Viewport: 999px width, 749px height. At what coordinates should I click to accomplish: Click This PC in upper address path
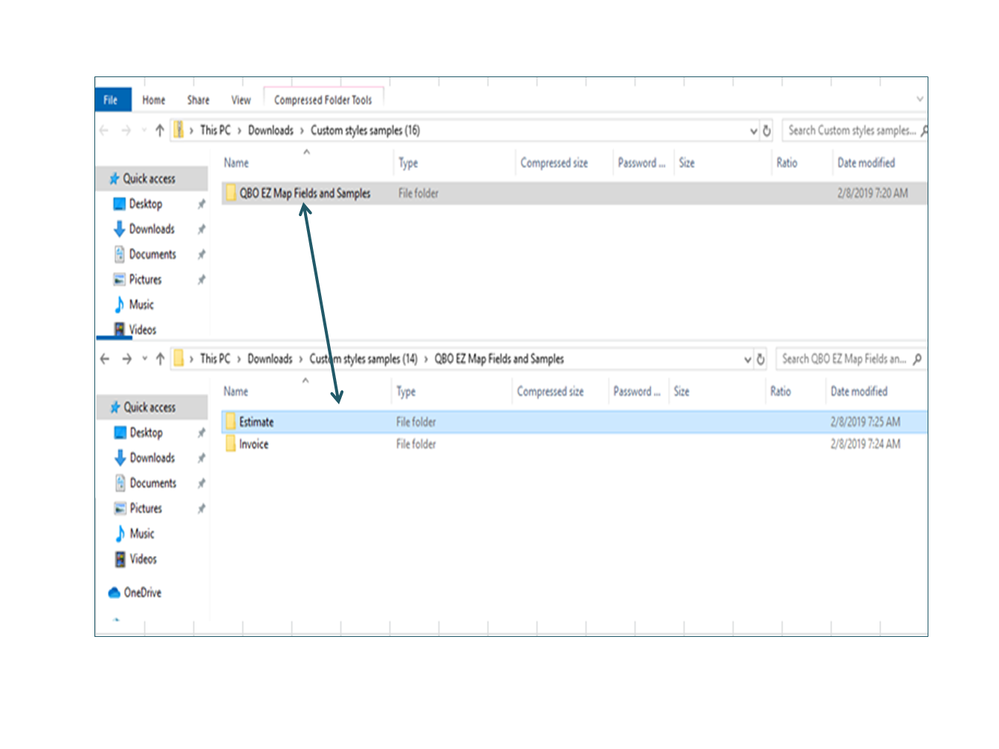coord(215,130)
